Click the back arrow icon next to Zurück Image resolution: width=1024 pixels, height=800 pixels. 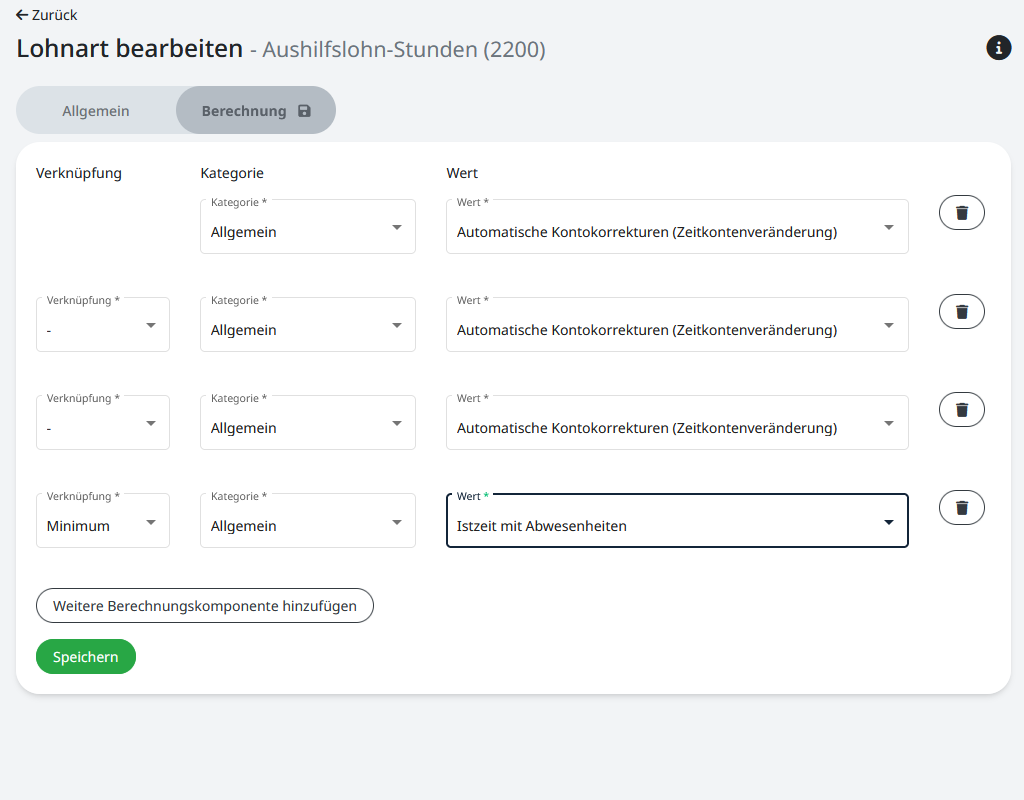coord(22,15)
